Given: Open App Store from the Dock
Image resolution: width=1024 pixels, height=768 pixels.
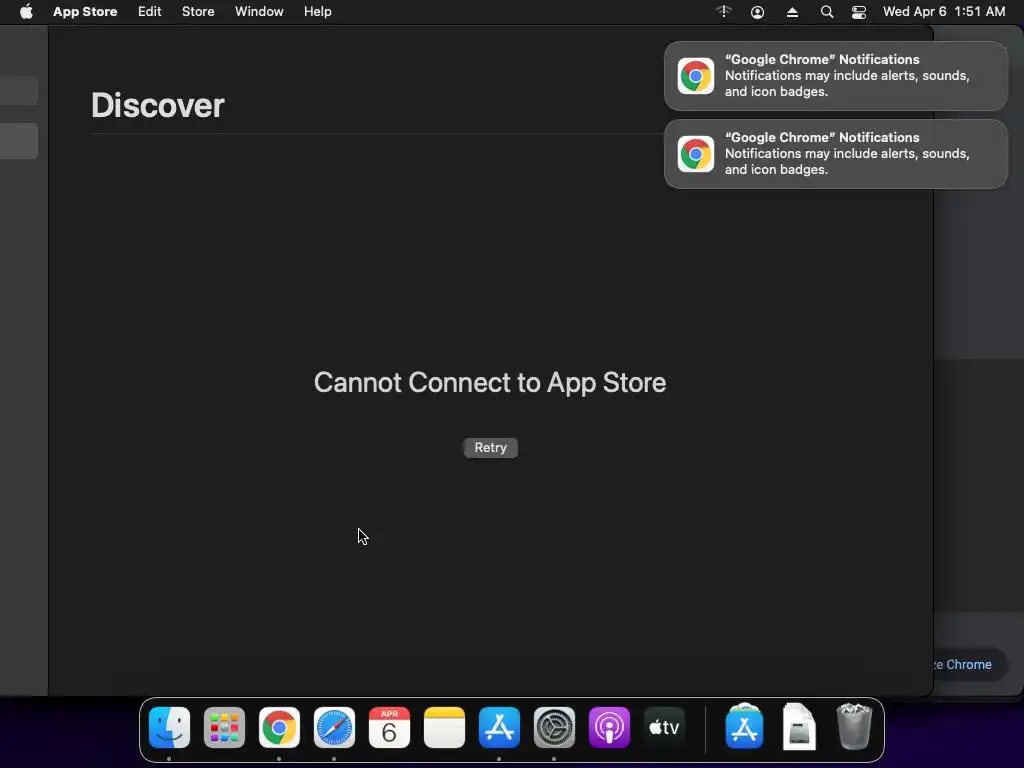Looking at the screenshot, I should point(499,728).
